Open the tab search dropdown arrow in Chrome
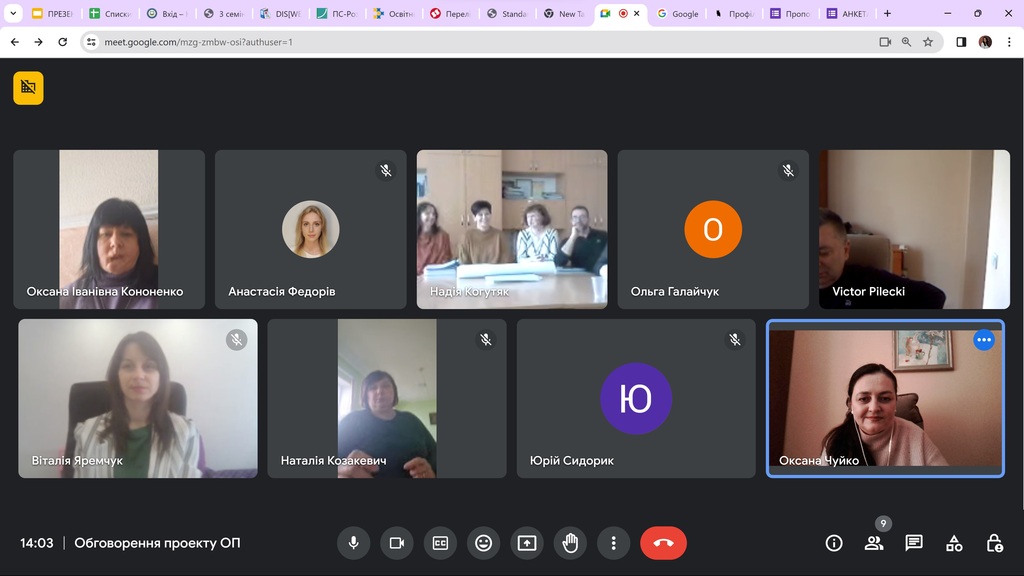 pos(14,14)
